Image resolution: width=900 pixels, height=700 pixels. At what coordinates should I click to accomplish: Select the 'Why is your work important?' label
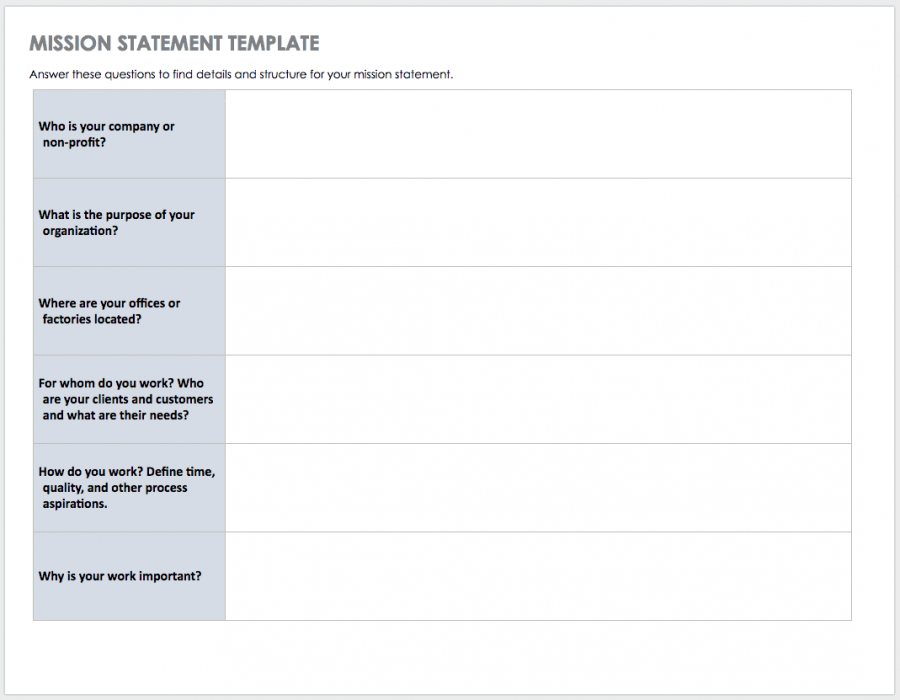pos(120,576)
